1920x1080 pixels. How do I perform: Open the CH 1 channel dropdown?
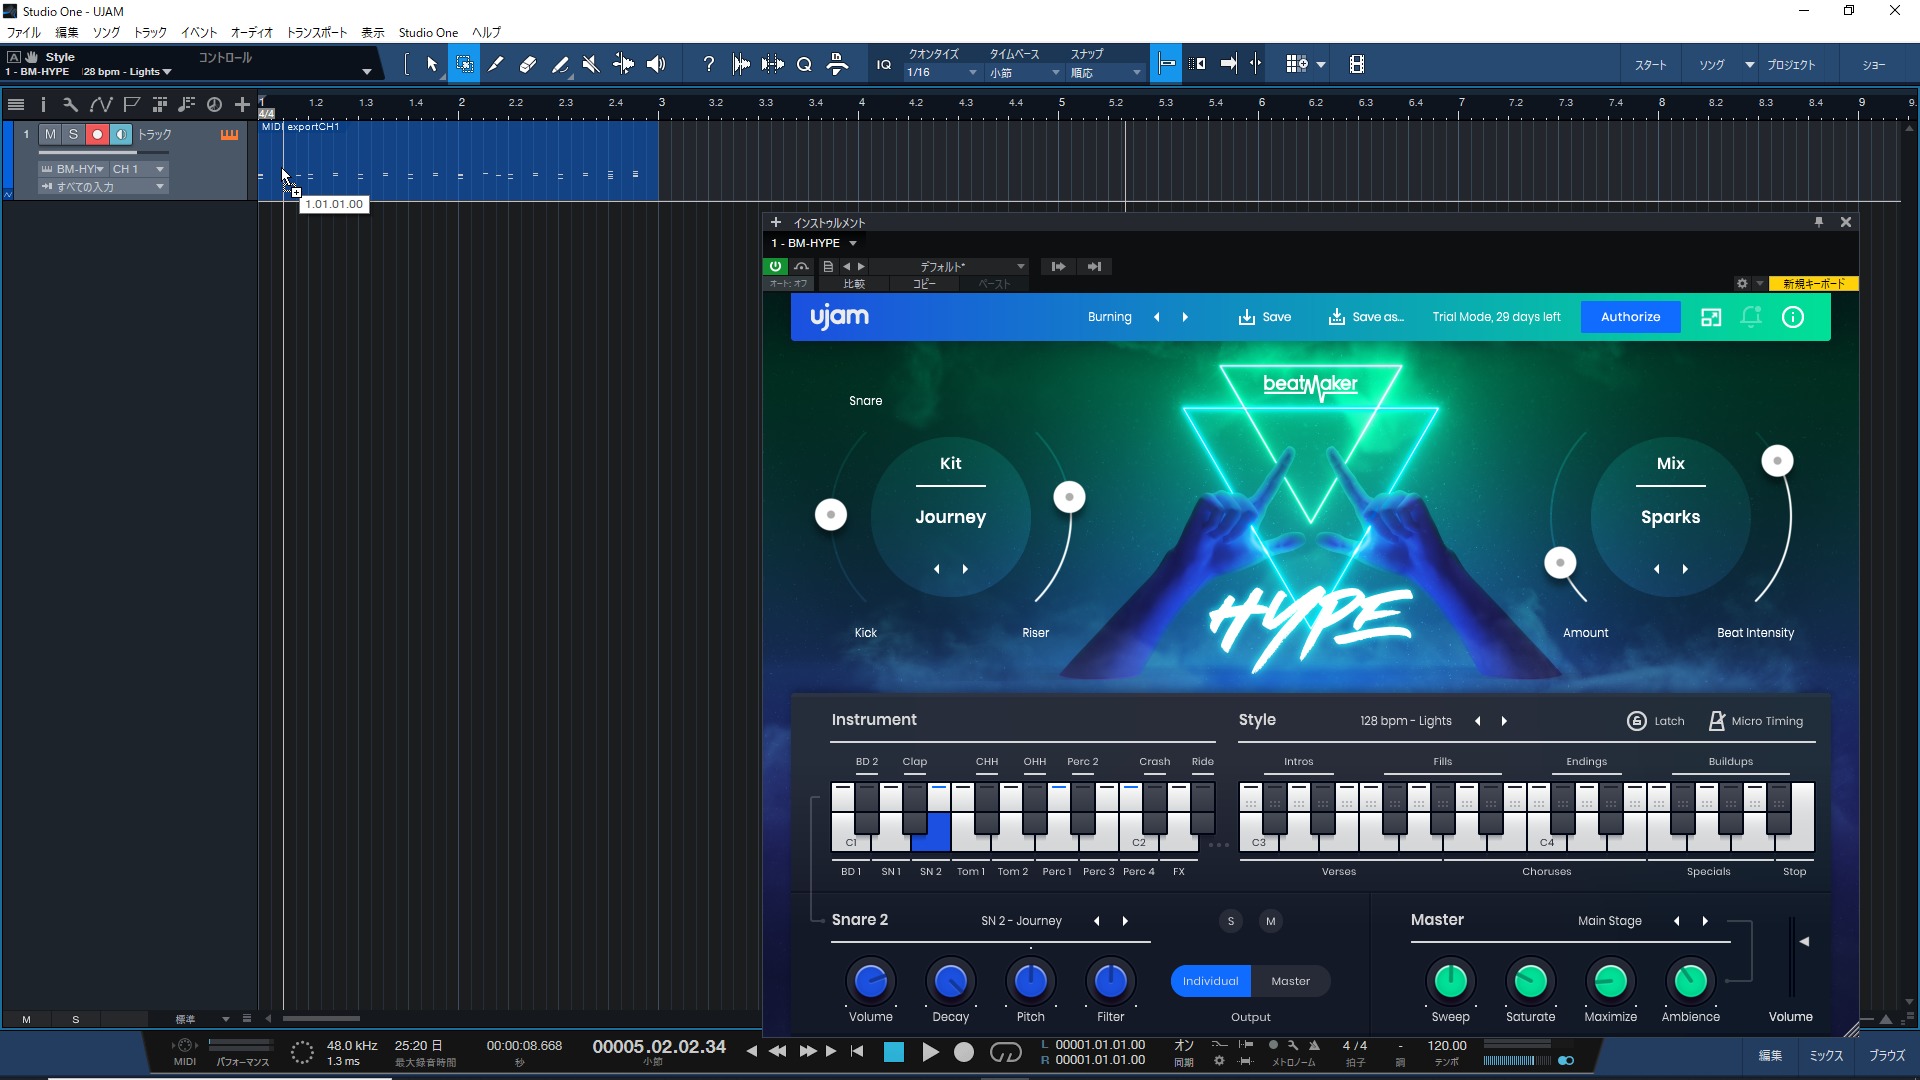click(138, 169)
